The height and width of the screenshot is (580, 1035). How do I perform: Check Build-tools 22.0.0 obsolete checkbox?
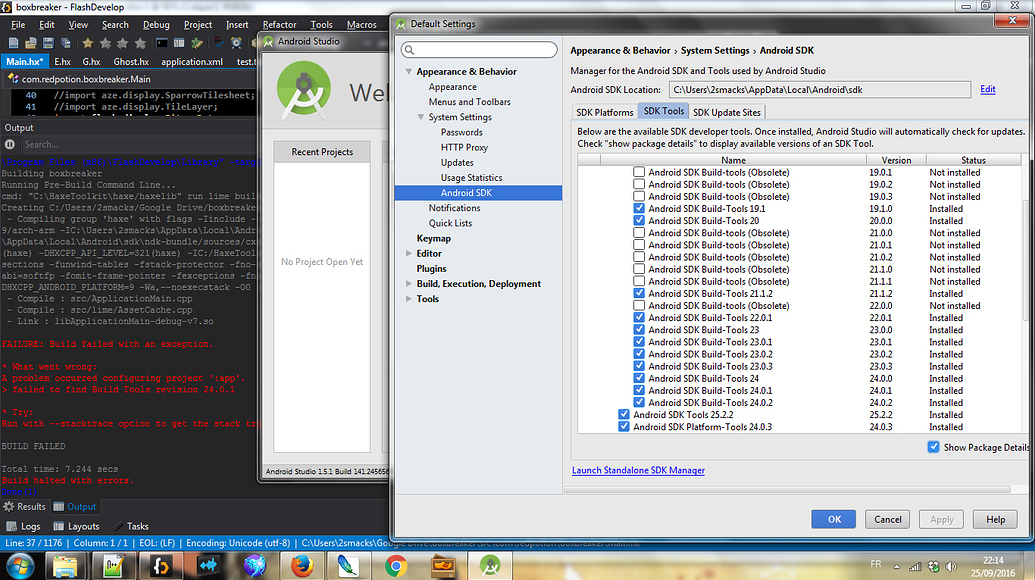639,306
